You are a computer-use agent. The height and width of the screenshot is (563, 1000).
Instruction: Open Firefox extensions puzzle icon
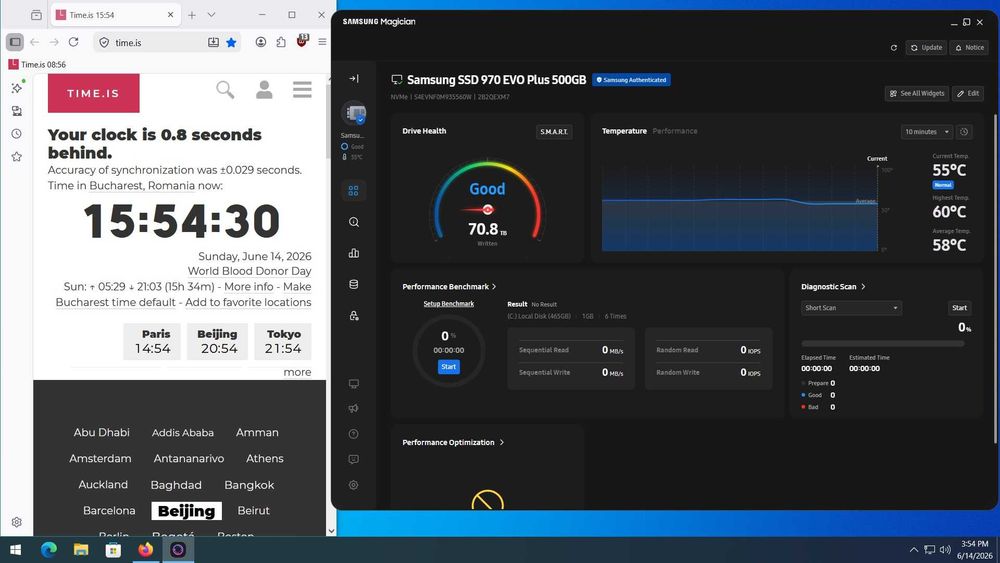pyautogui.click(x=281, y=42)
